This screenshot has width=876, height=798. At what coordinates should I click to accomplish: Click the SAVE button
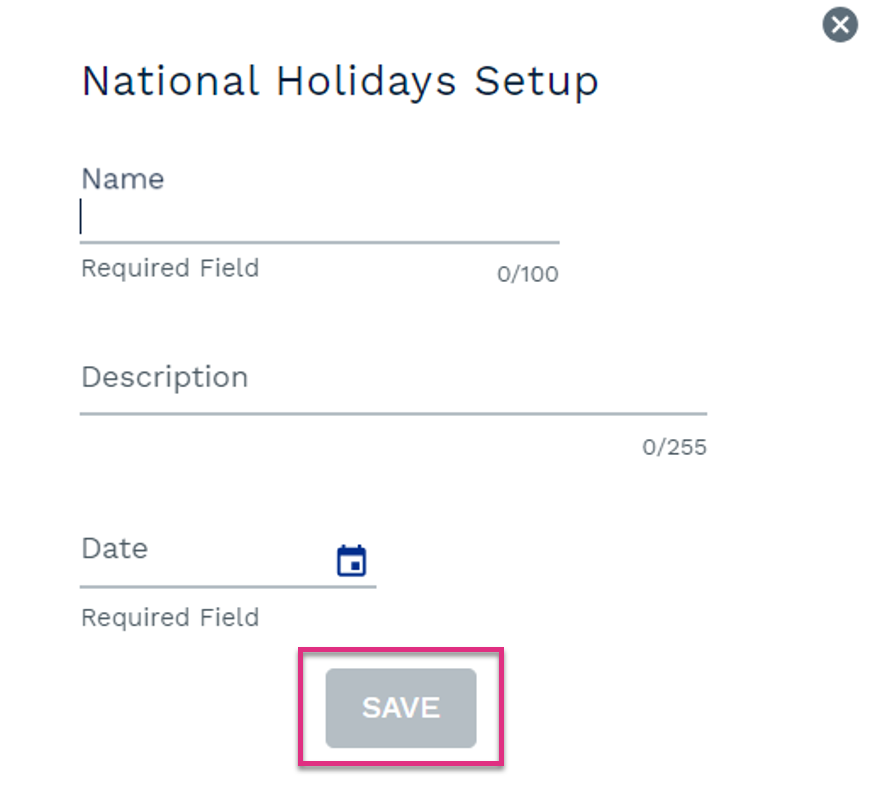coord(401,708)
